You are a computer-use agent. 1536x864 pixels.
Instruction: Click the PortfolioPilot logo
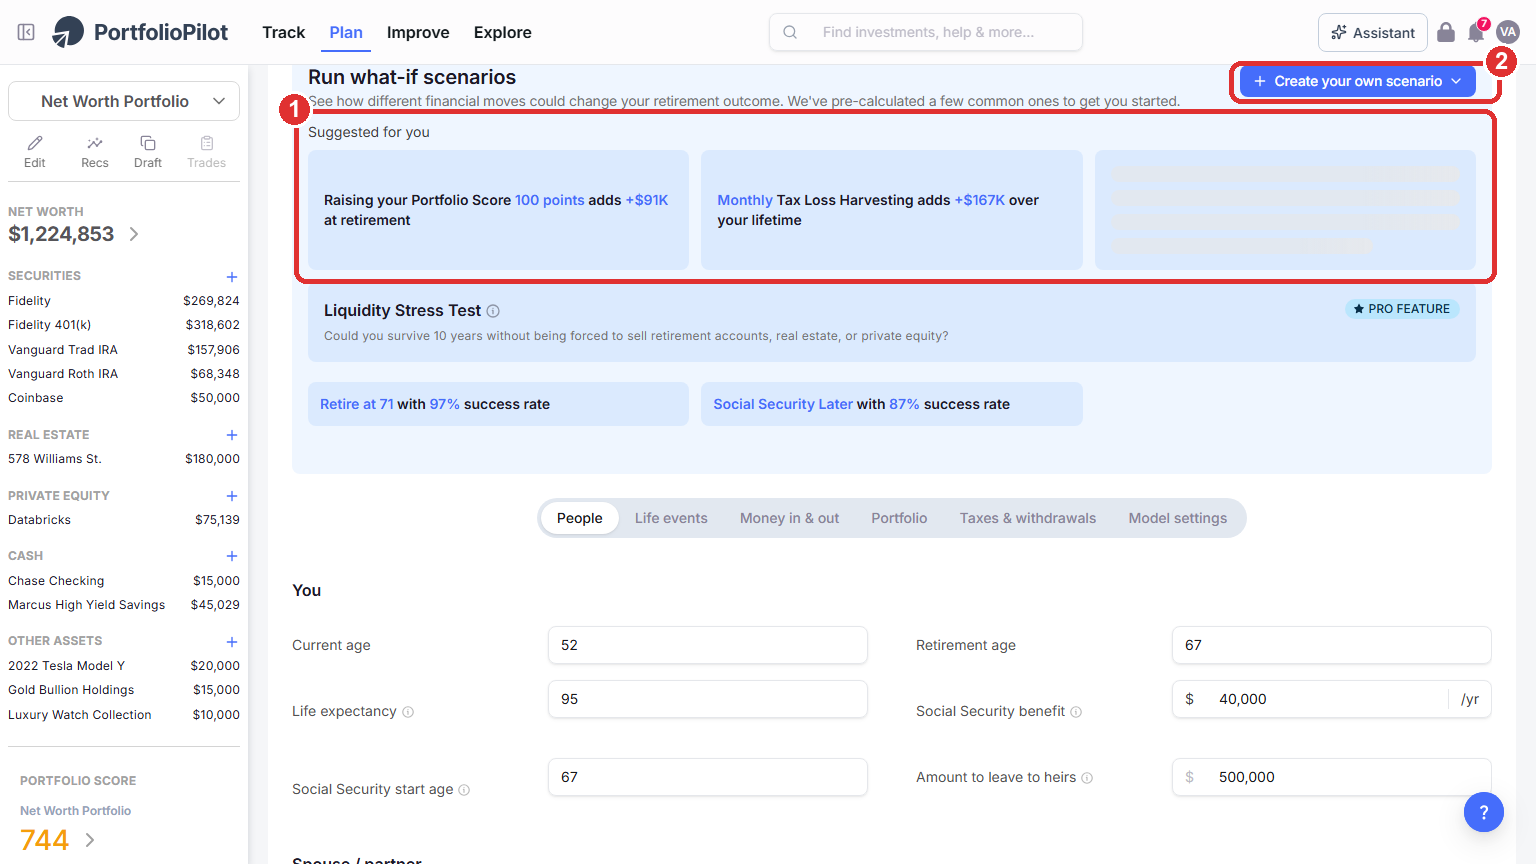point(140,32)
